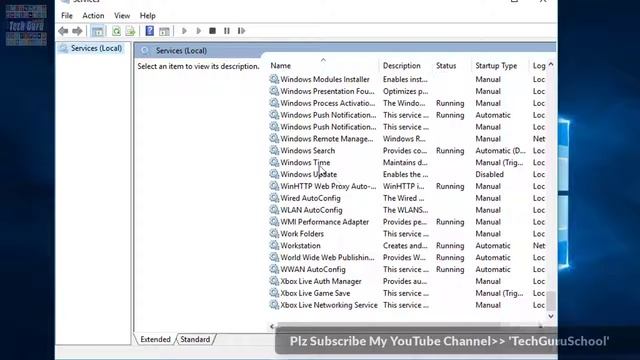The image size is (640, 360).
Task: Toggle Show/Hide Console Tree toolbar icon
Action: (x=98, y=31)
